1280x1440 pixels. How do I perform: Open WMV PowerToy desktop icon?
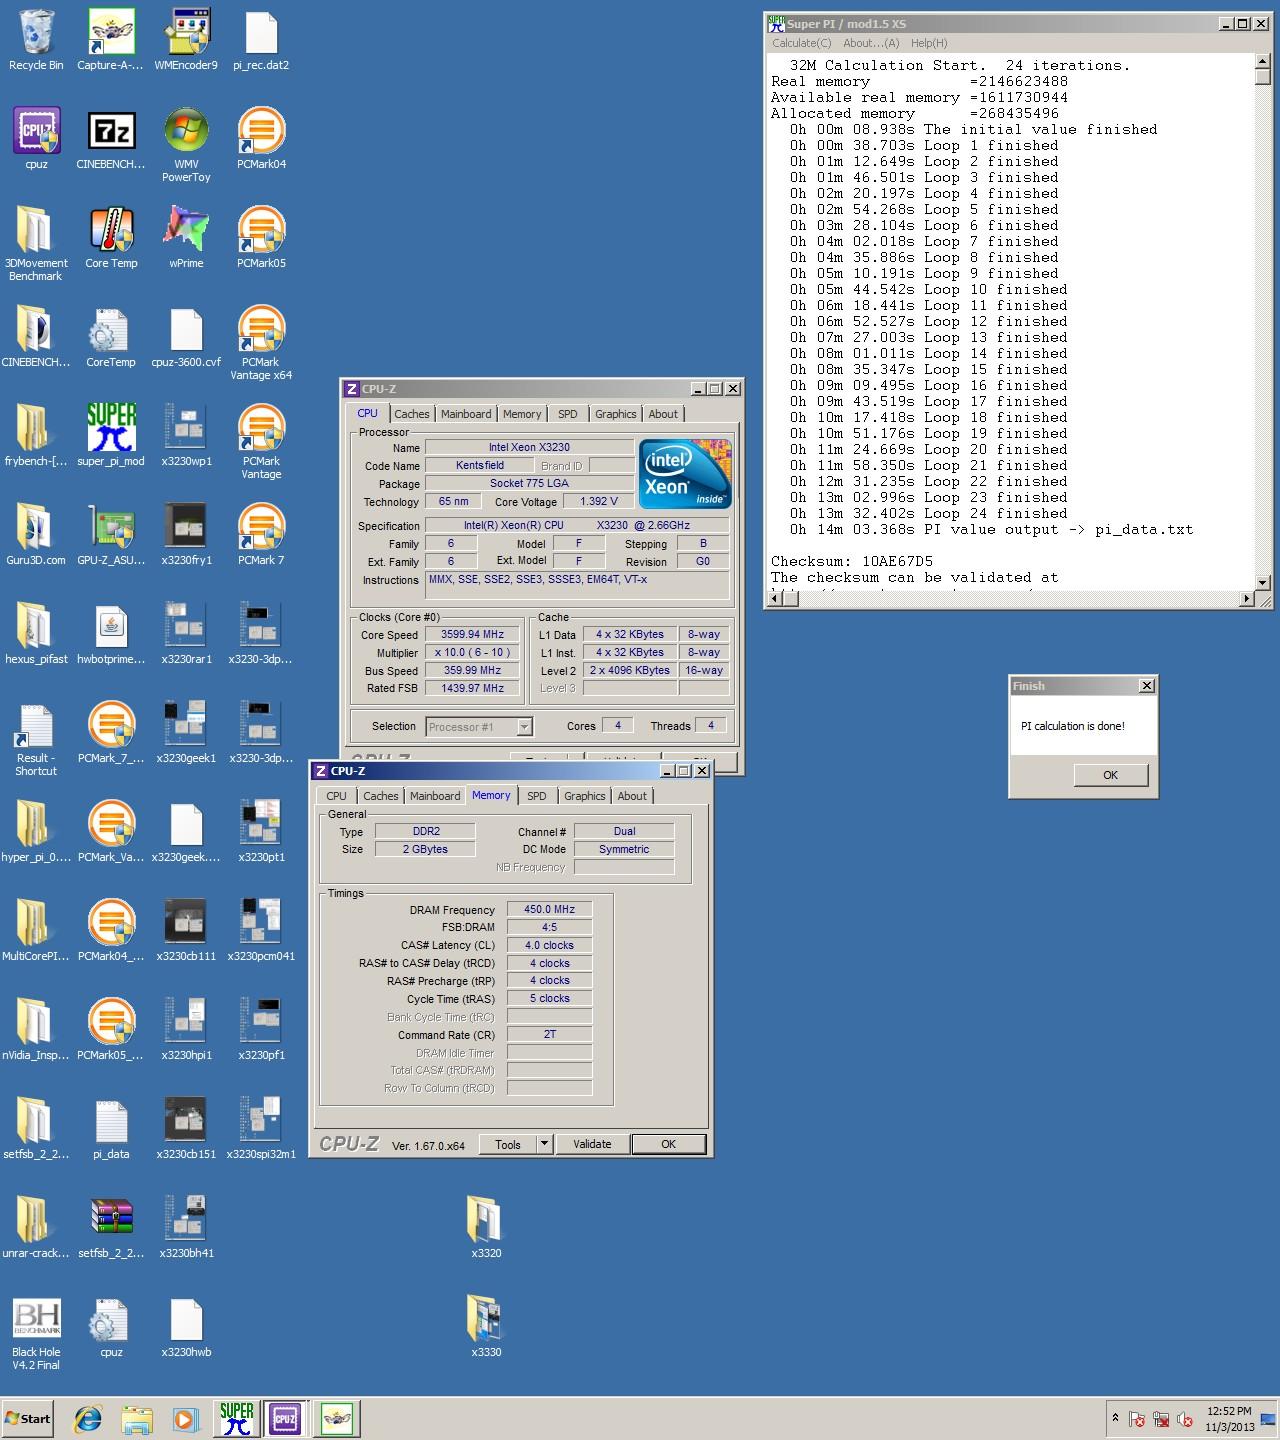[x=186, y=131]
